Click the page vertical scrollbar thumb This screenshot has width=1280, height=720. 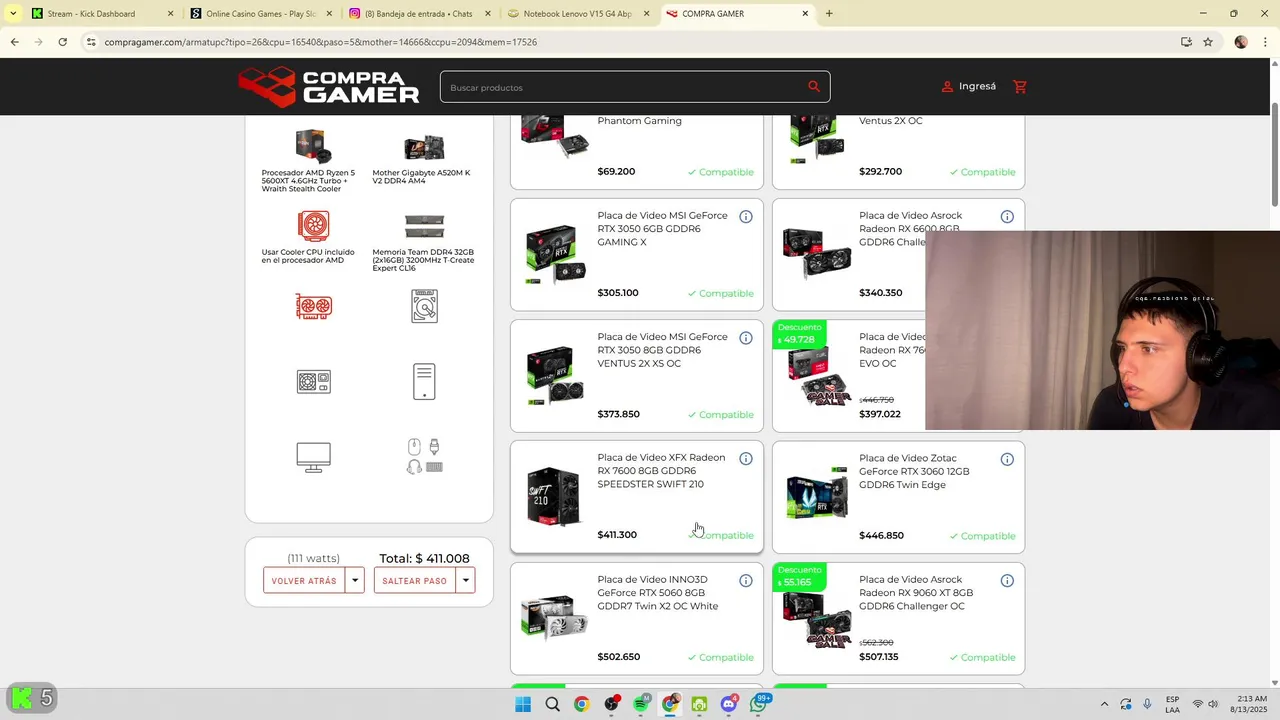(1274, 154)
